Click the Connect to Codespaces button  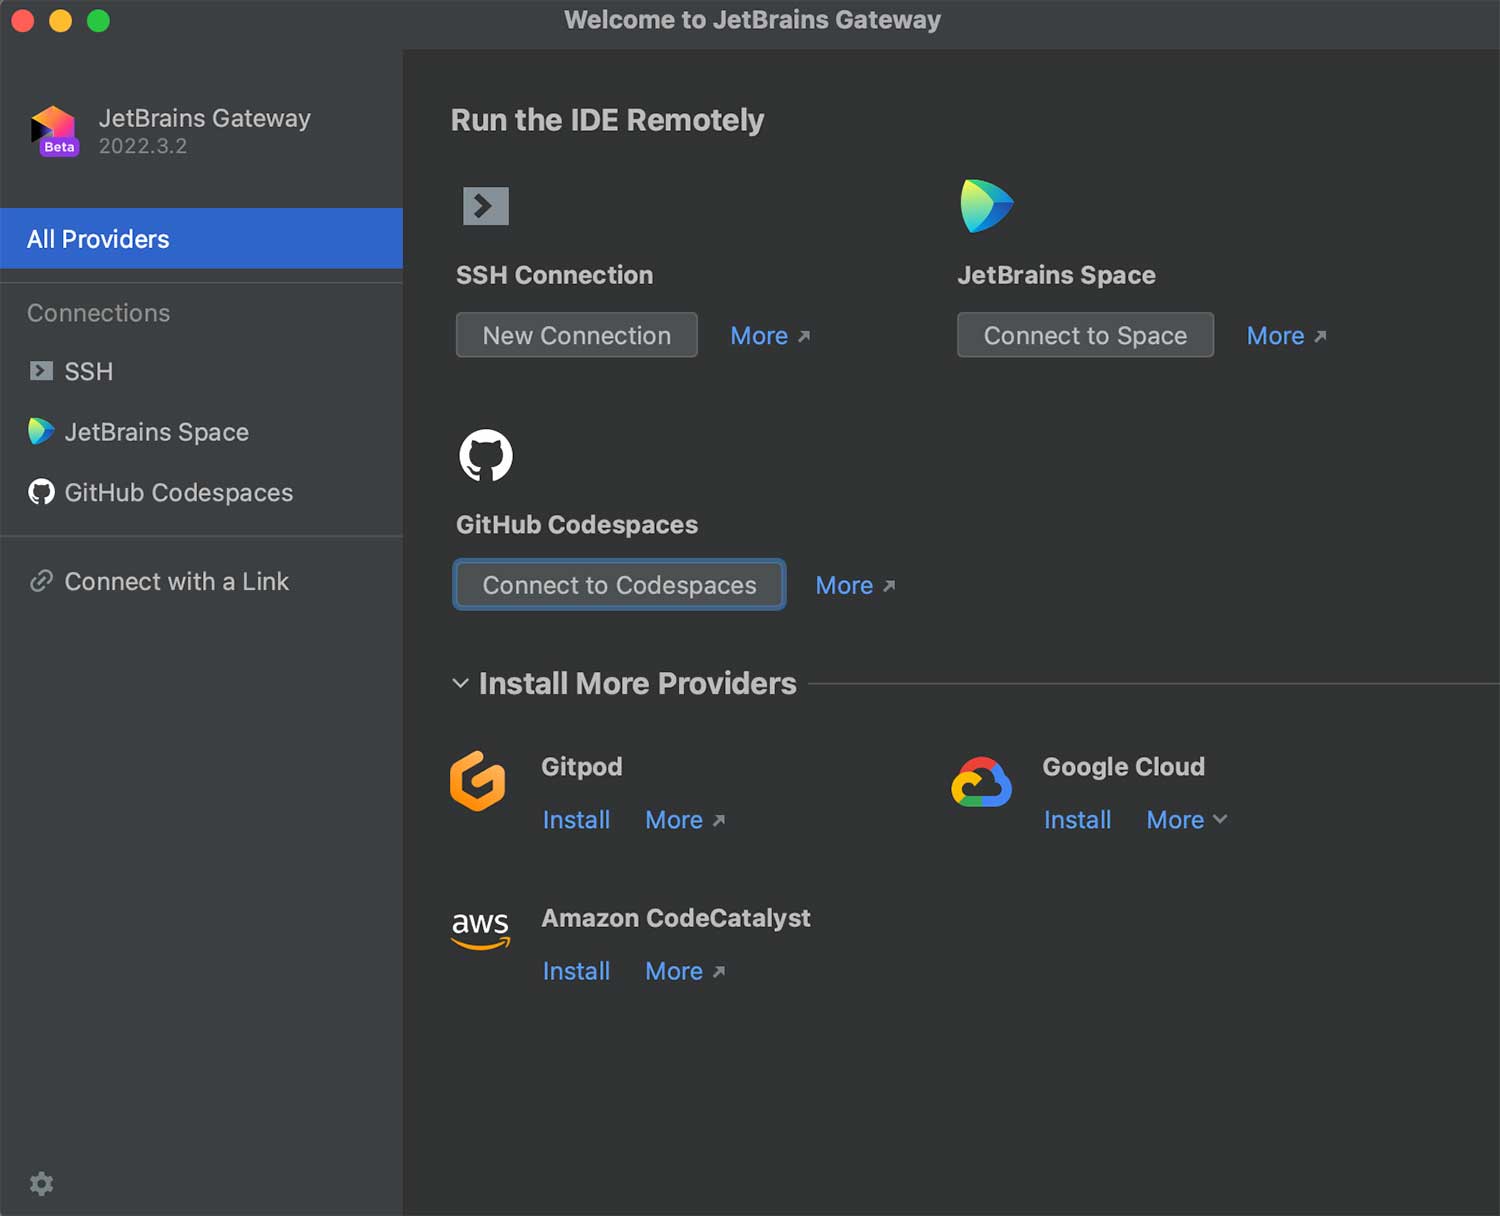pyautogui.click(x=619, y=585)
